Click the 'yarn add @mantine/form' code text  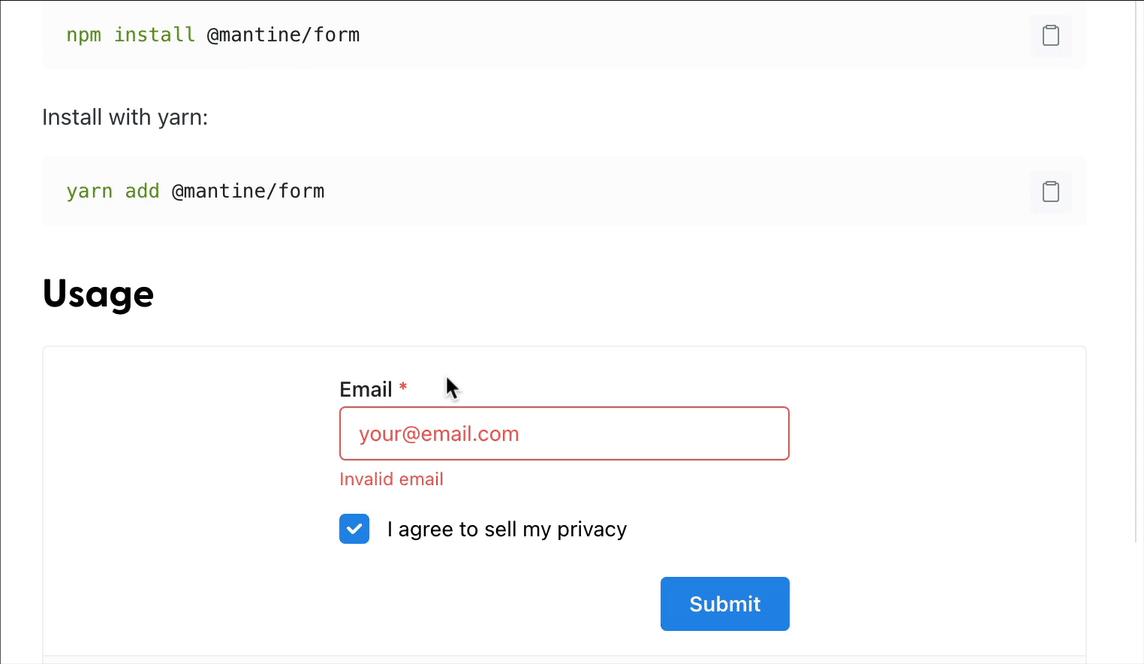pyautogui.click(x=195, y=191)
